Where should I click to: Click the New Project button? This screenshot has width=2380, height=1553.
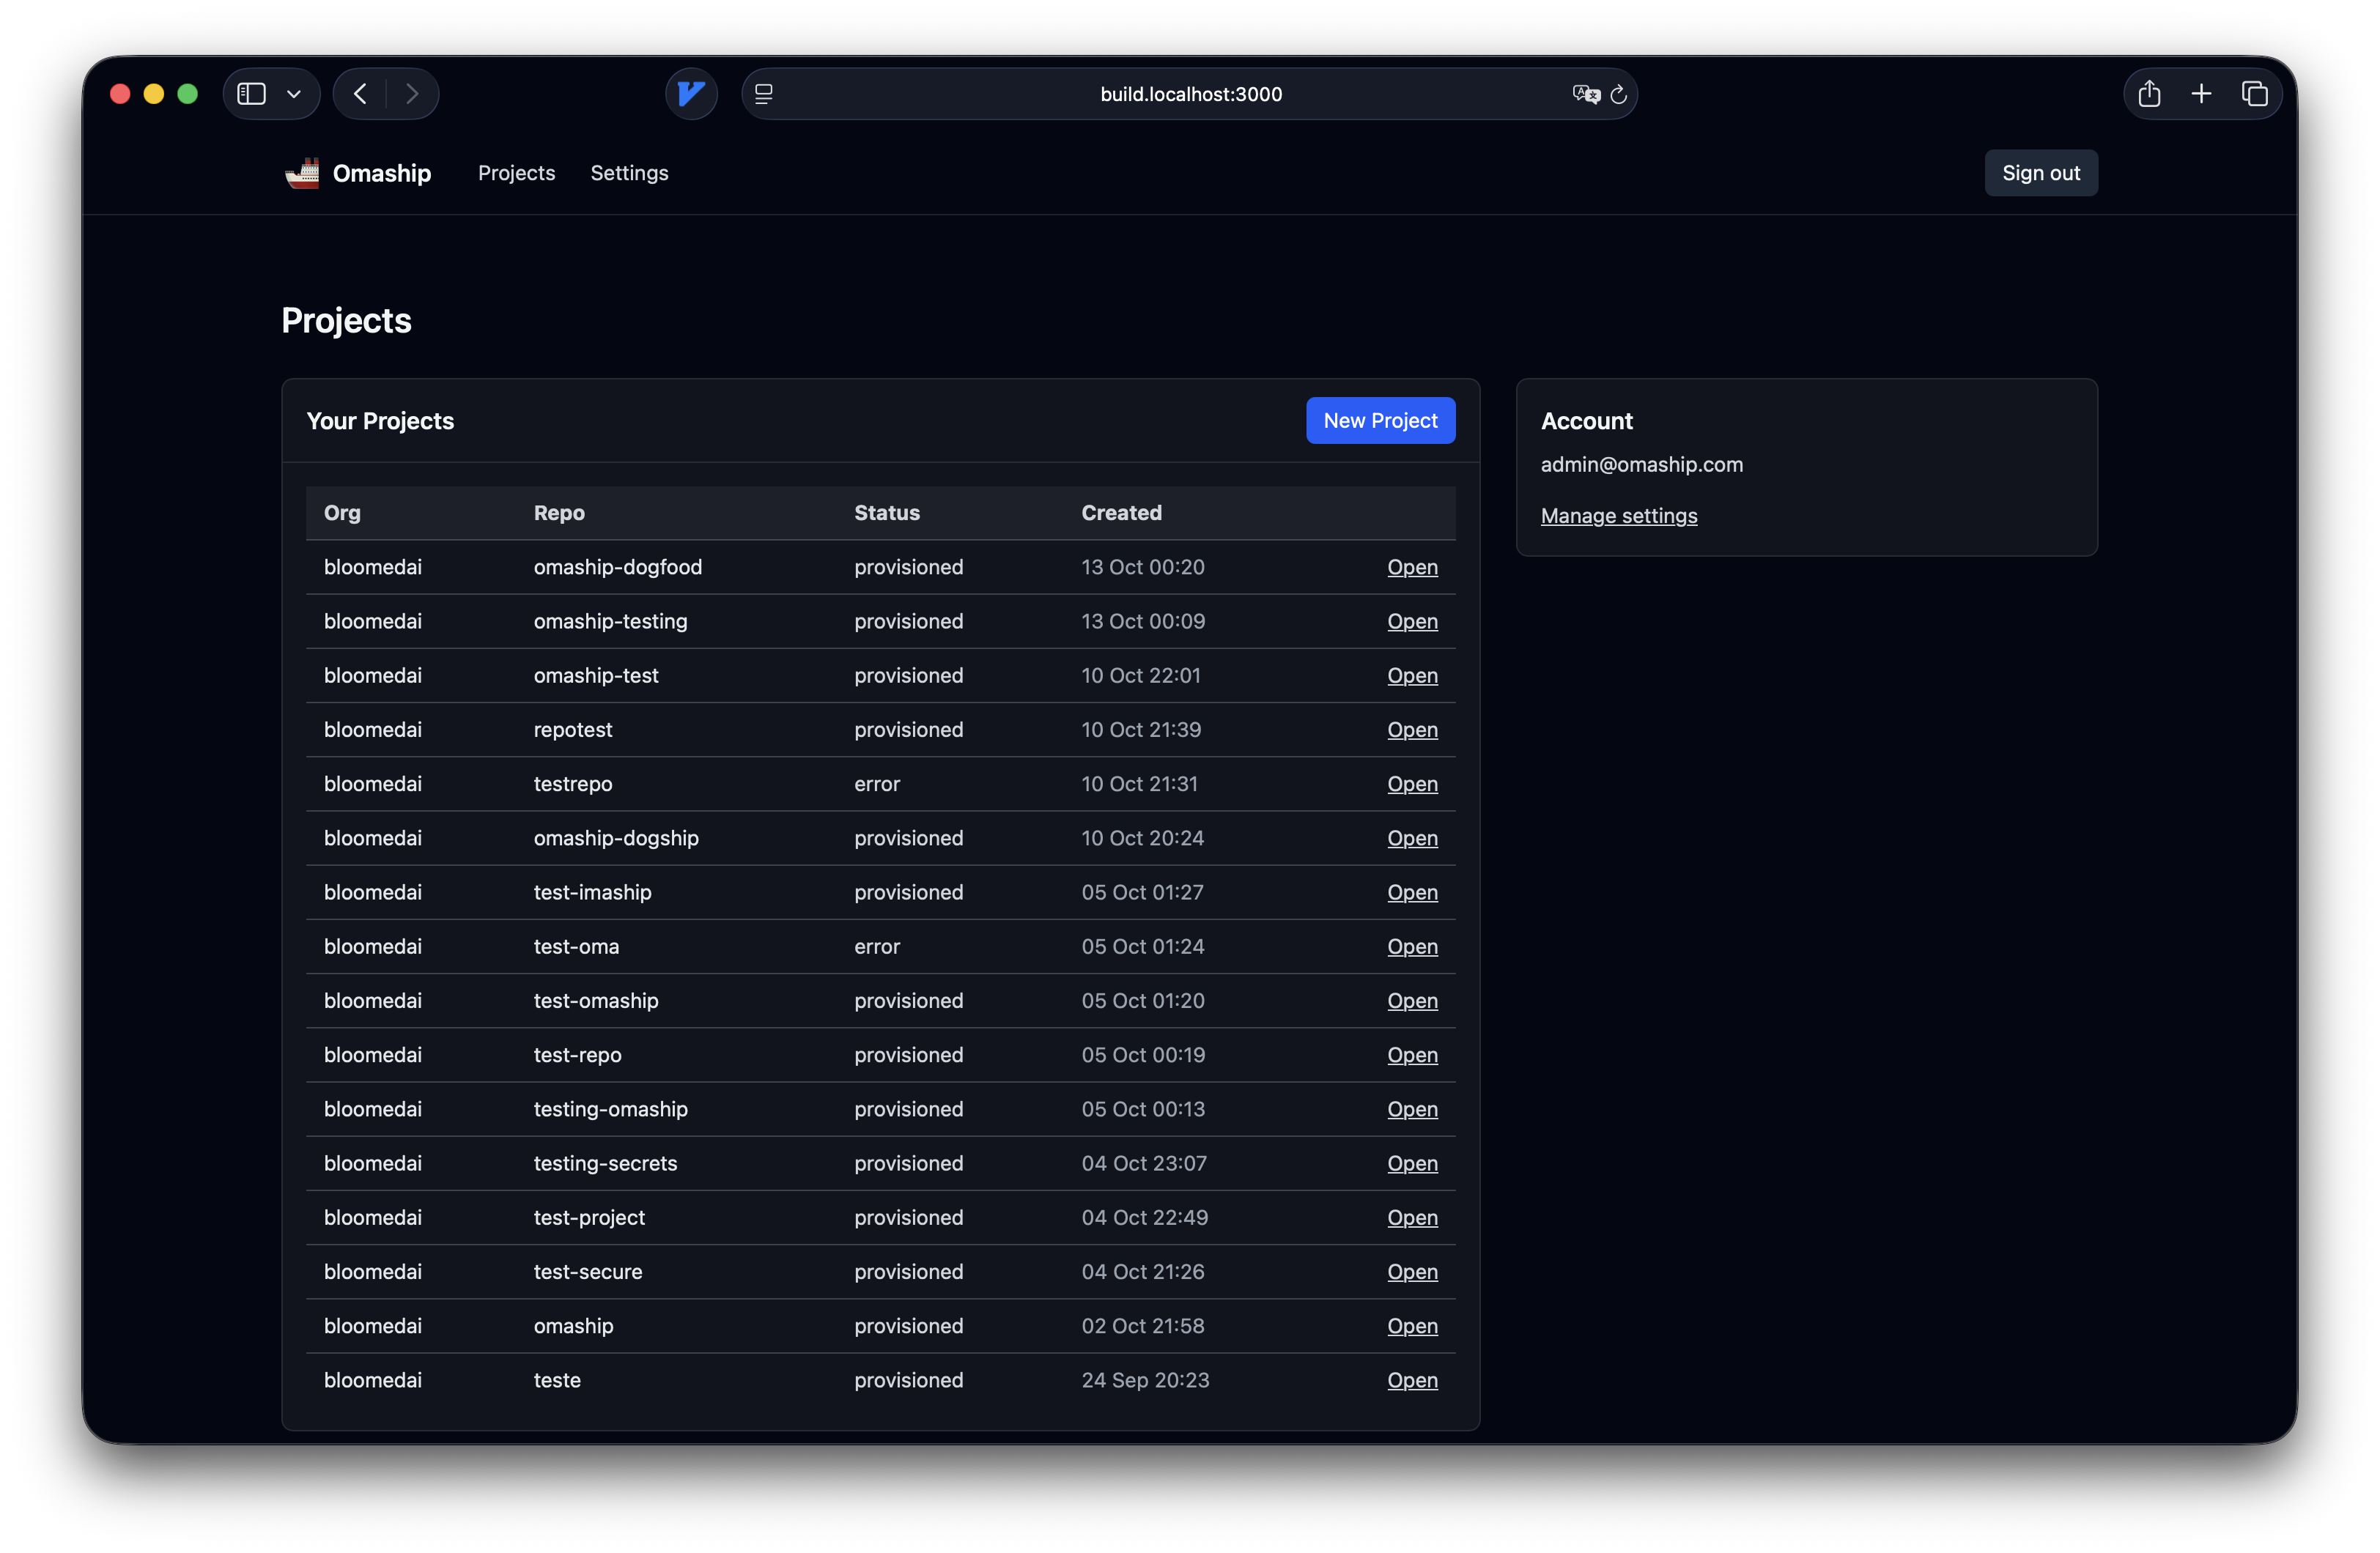[x=1380, y=421]
